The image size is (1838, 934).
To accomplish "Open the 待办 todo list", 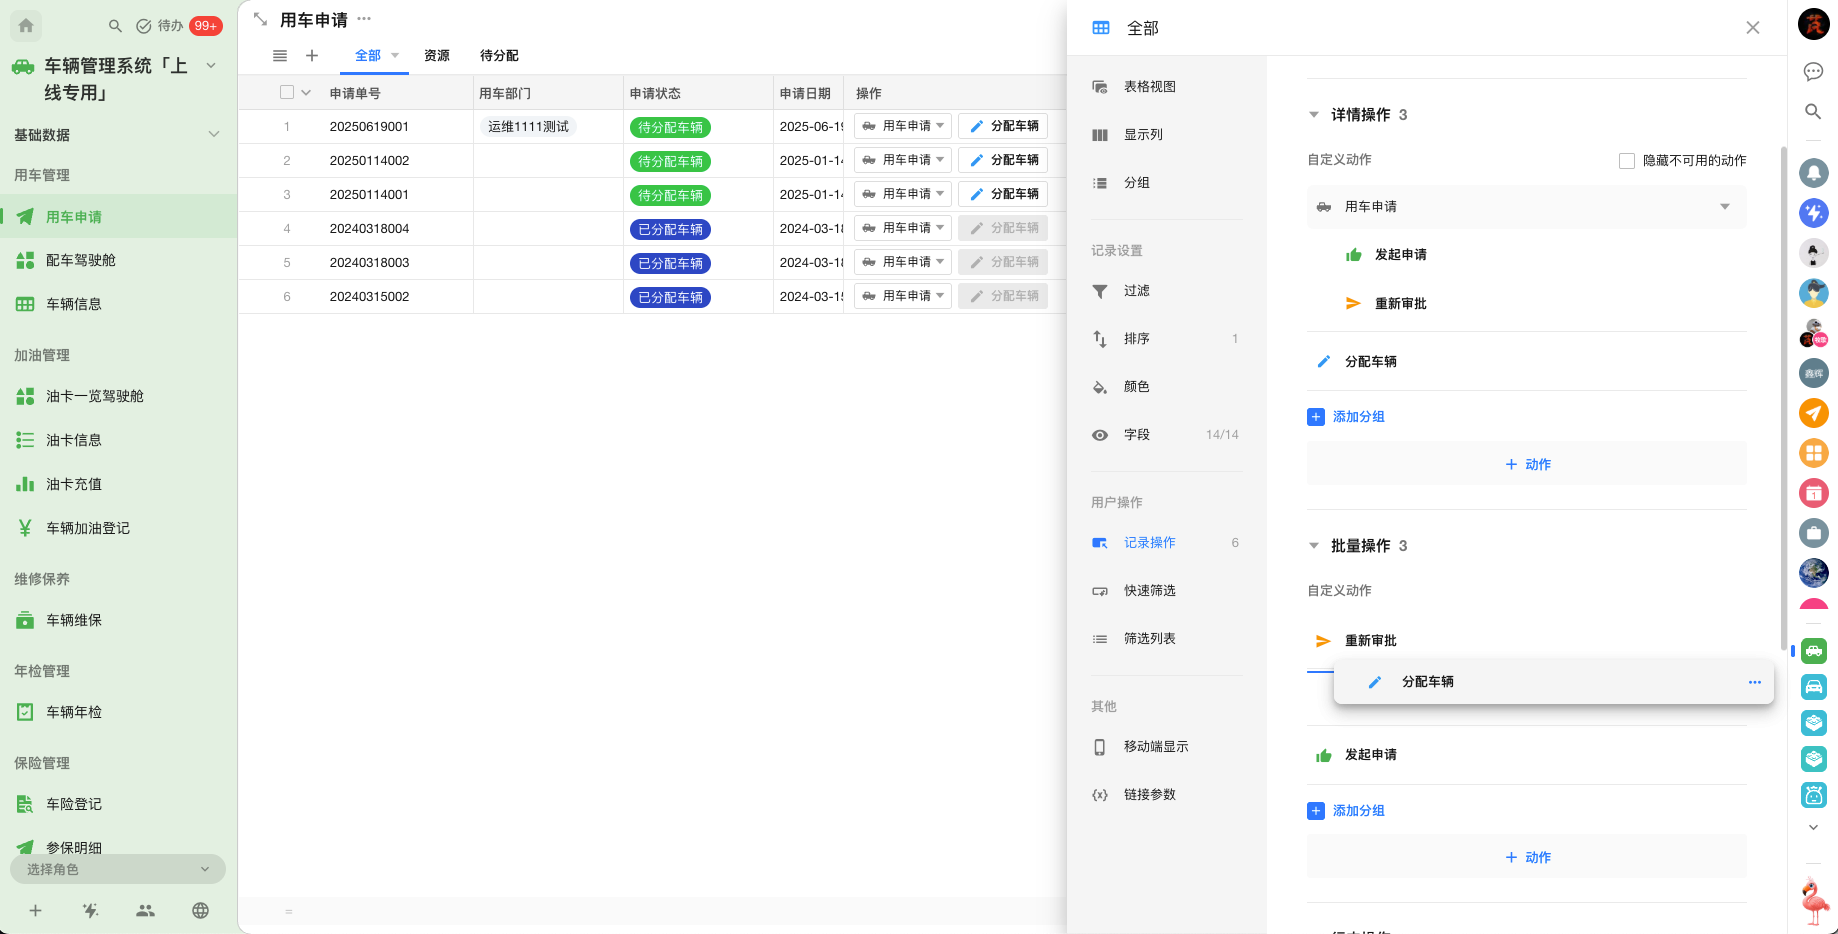I will pos(160,26).
